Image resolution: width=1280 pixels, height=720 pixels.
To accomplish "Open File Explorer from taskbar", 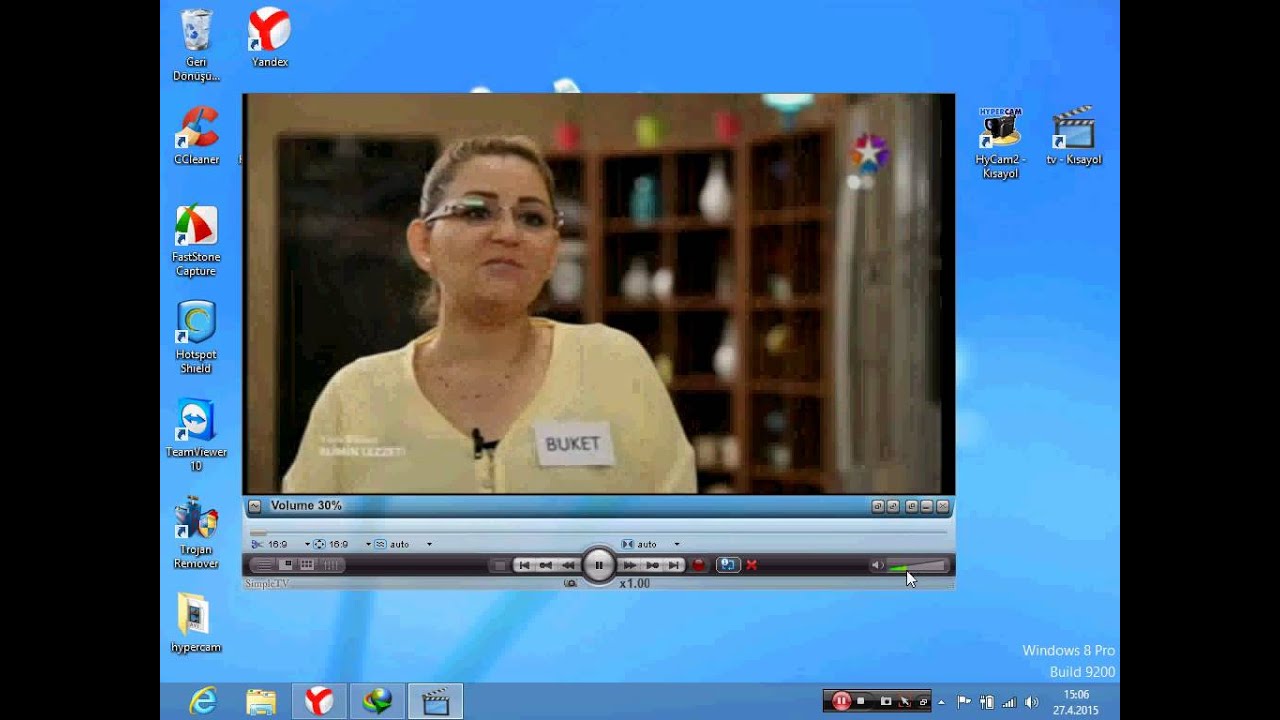I will [x=261, y=702].
